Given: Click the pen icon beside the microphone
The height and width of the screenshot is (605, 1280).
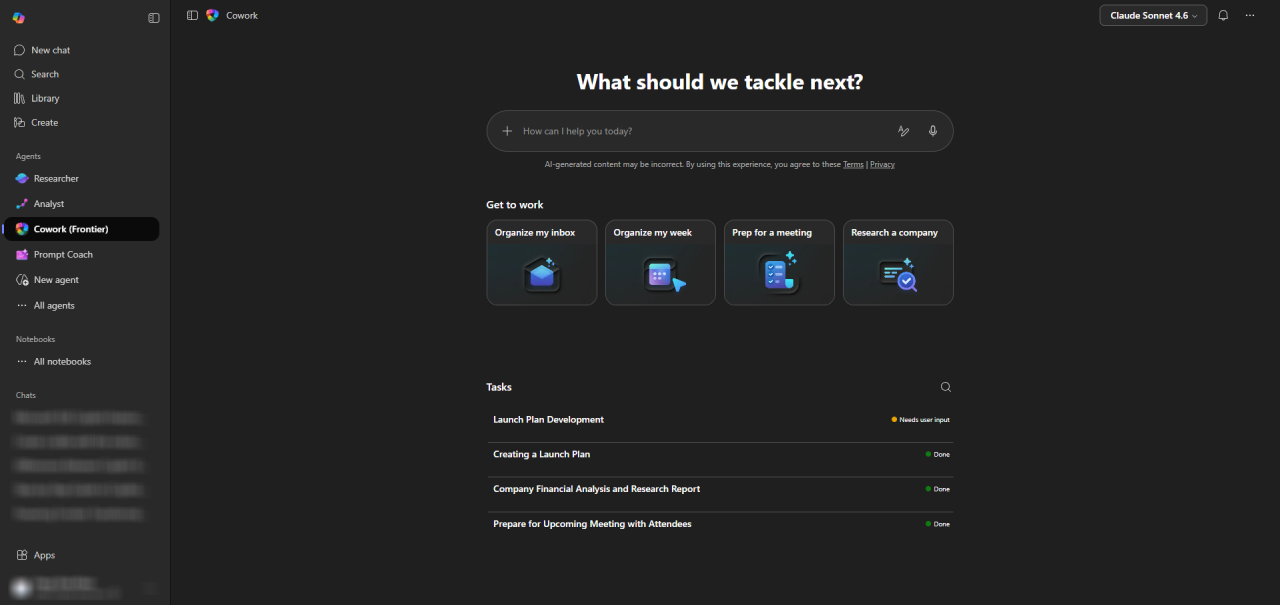Looking at the screenshot, I should point(903,131).
